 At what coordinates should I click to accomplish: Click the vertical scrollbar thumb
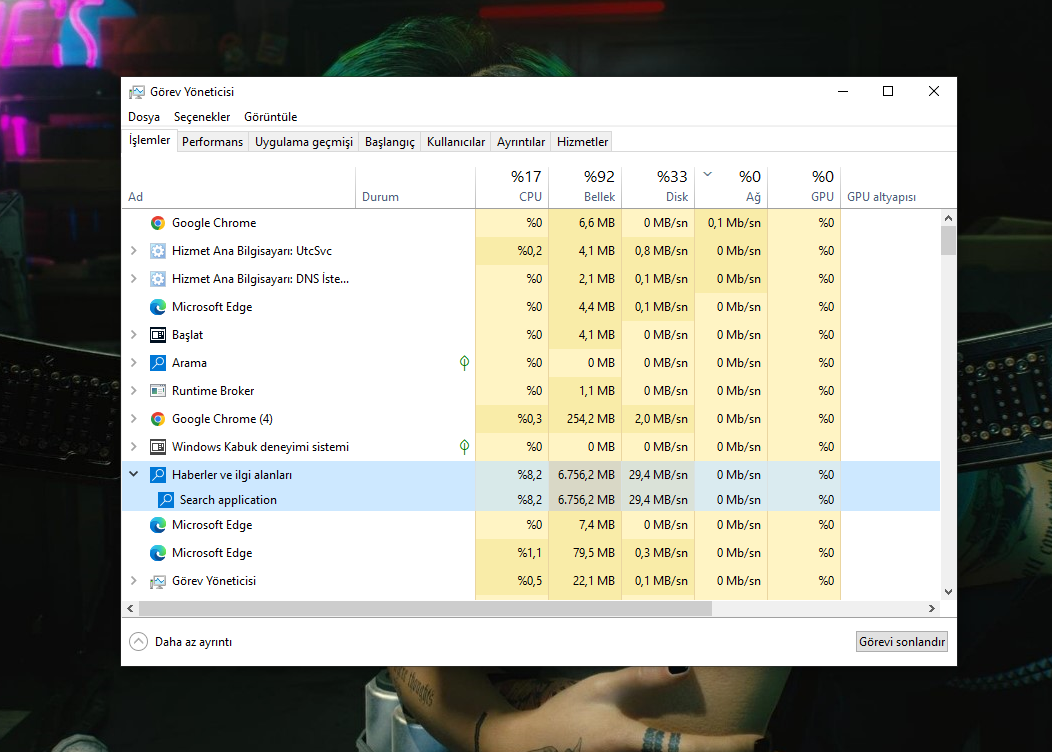[x=948, y=241]
